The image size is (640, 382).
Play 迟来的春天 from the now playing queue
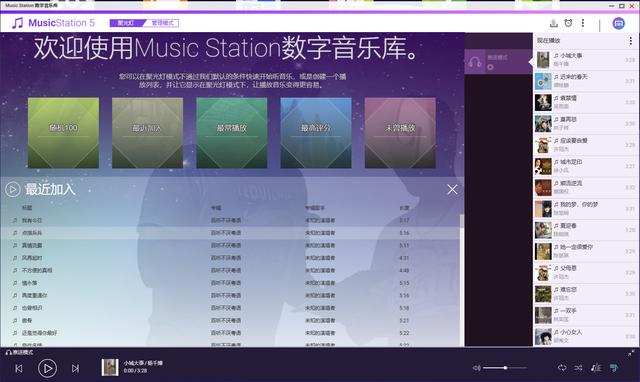click(586, 81)
